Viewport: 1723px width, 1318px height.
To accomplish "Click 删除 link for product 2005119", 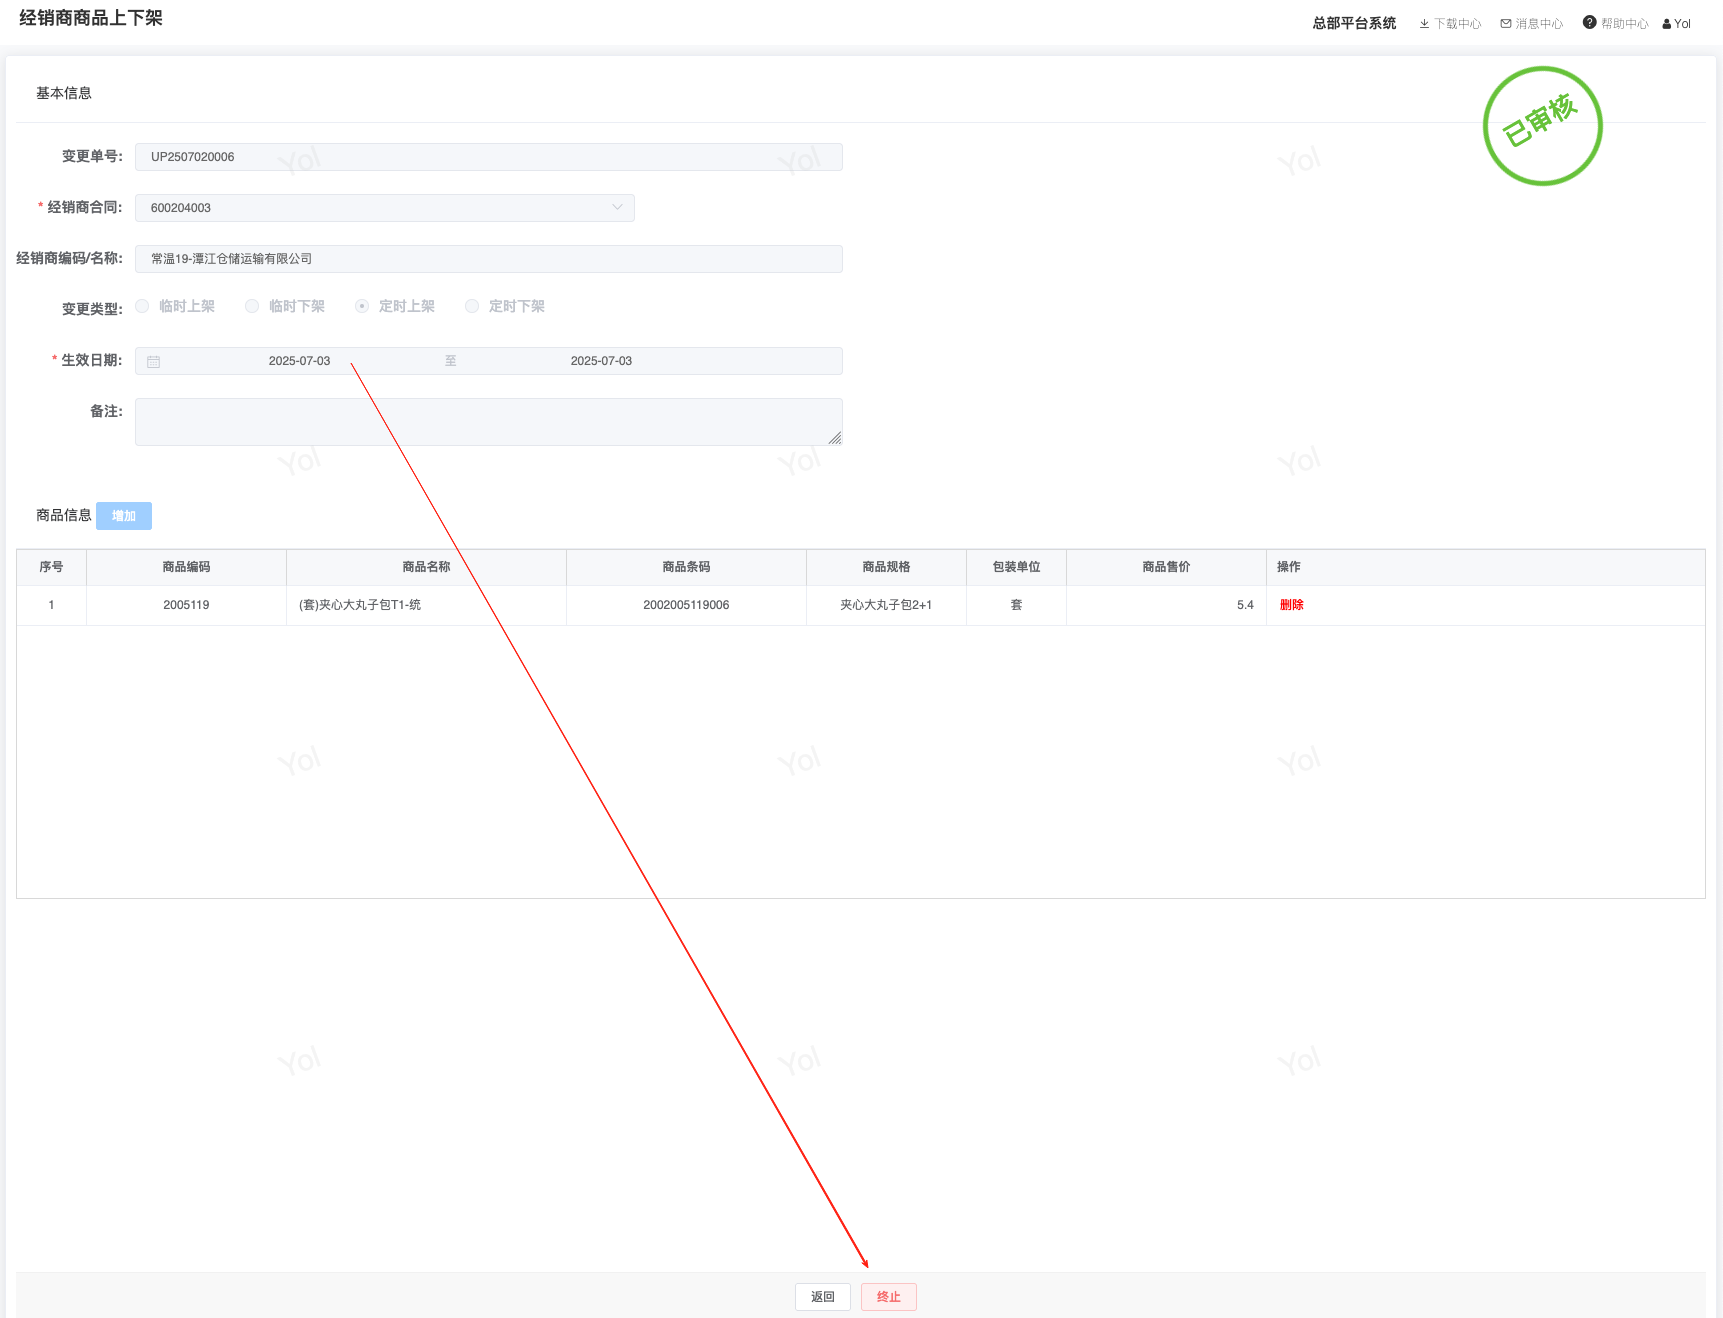I will pyautogui.click(x=1292, y=605).
